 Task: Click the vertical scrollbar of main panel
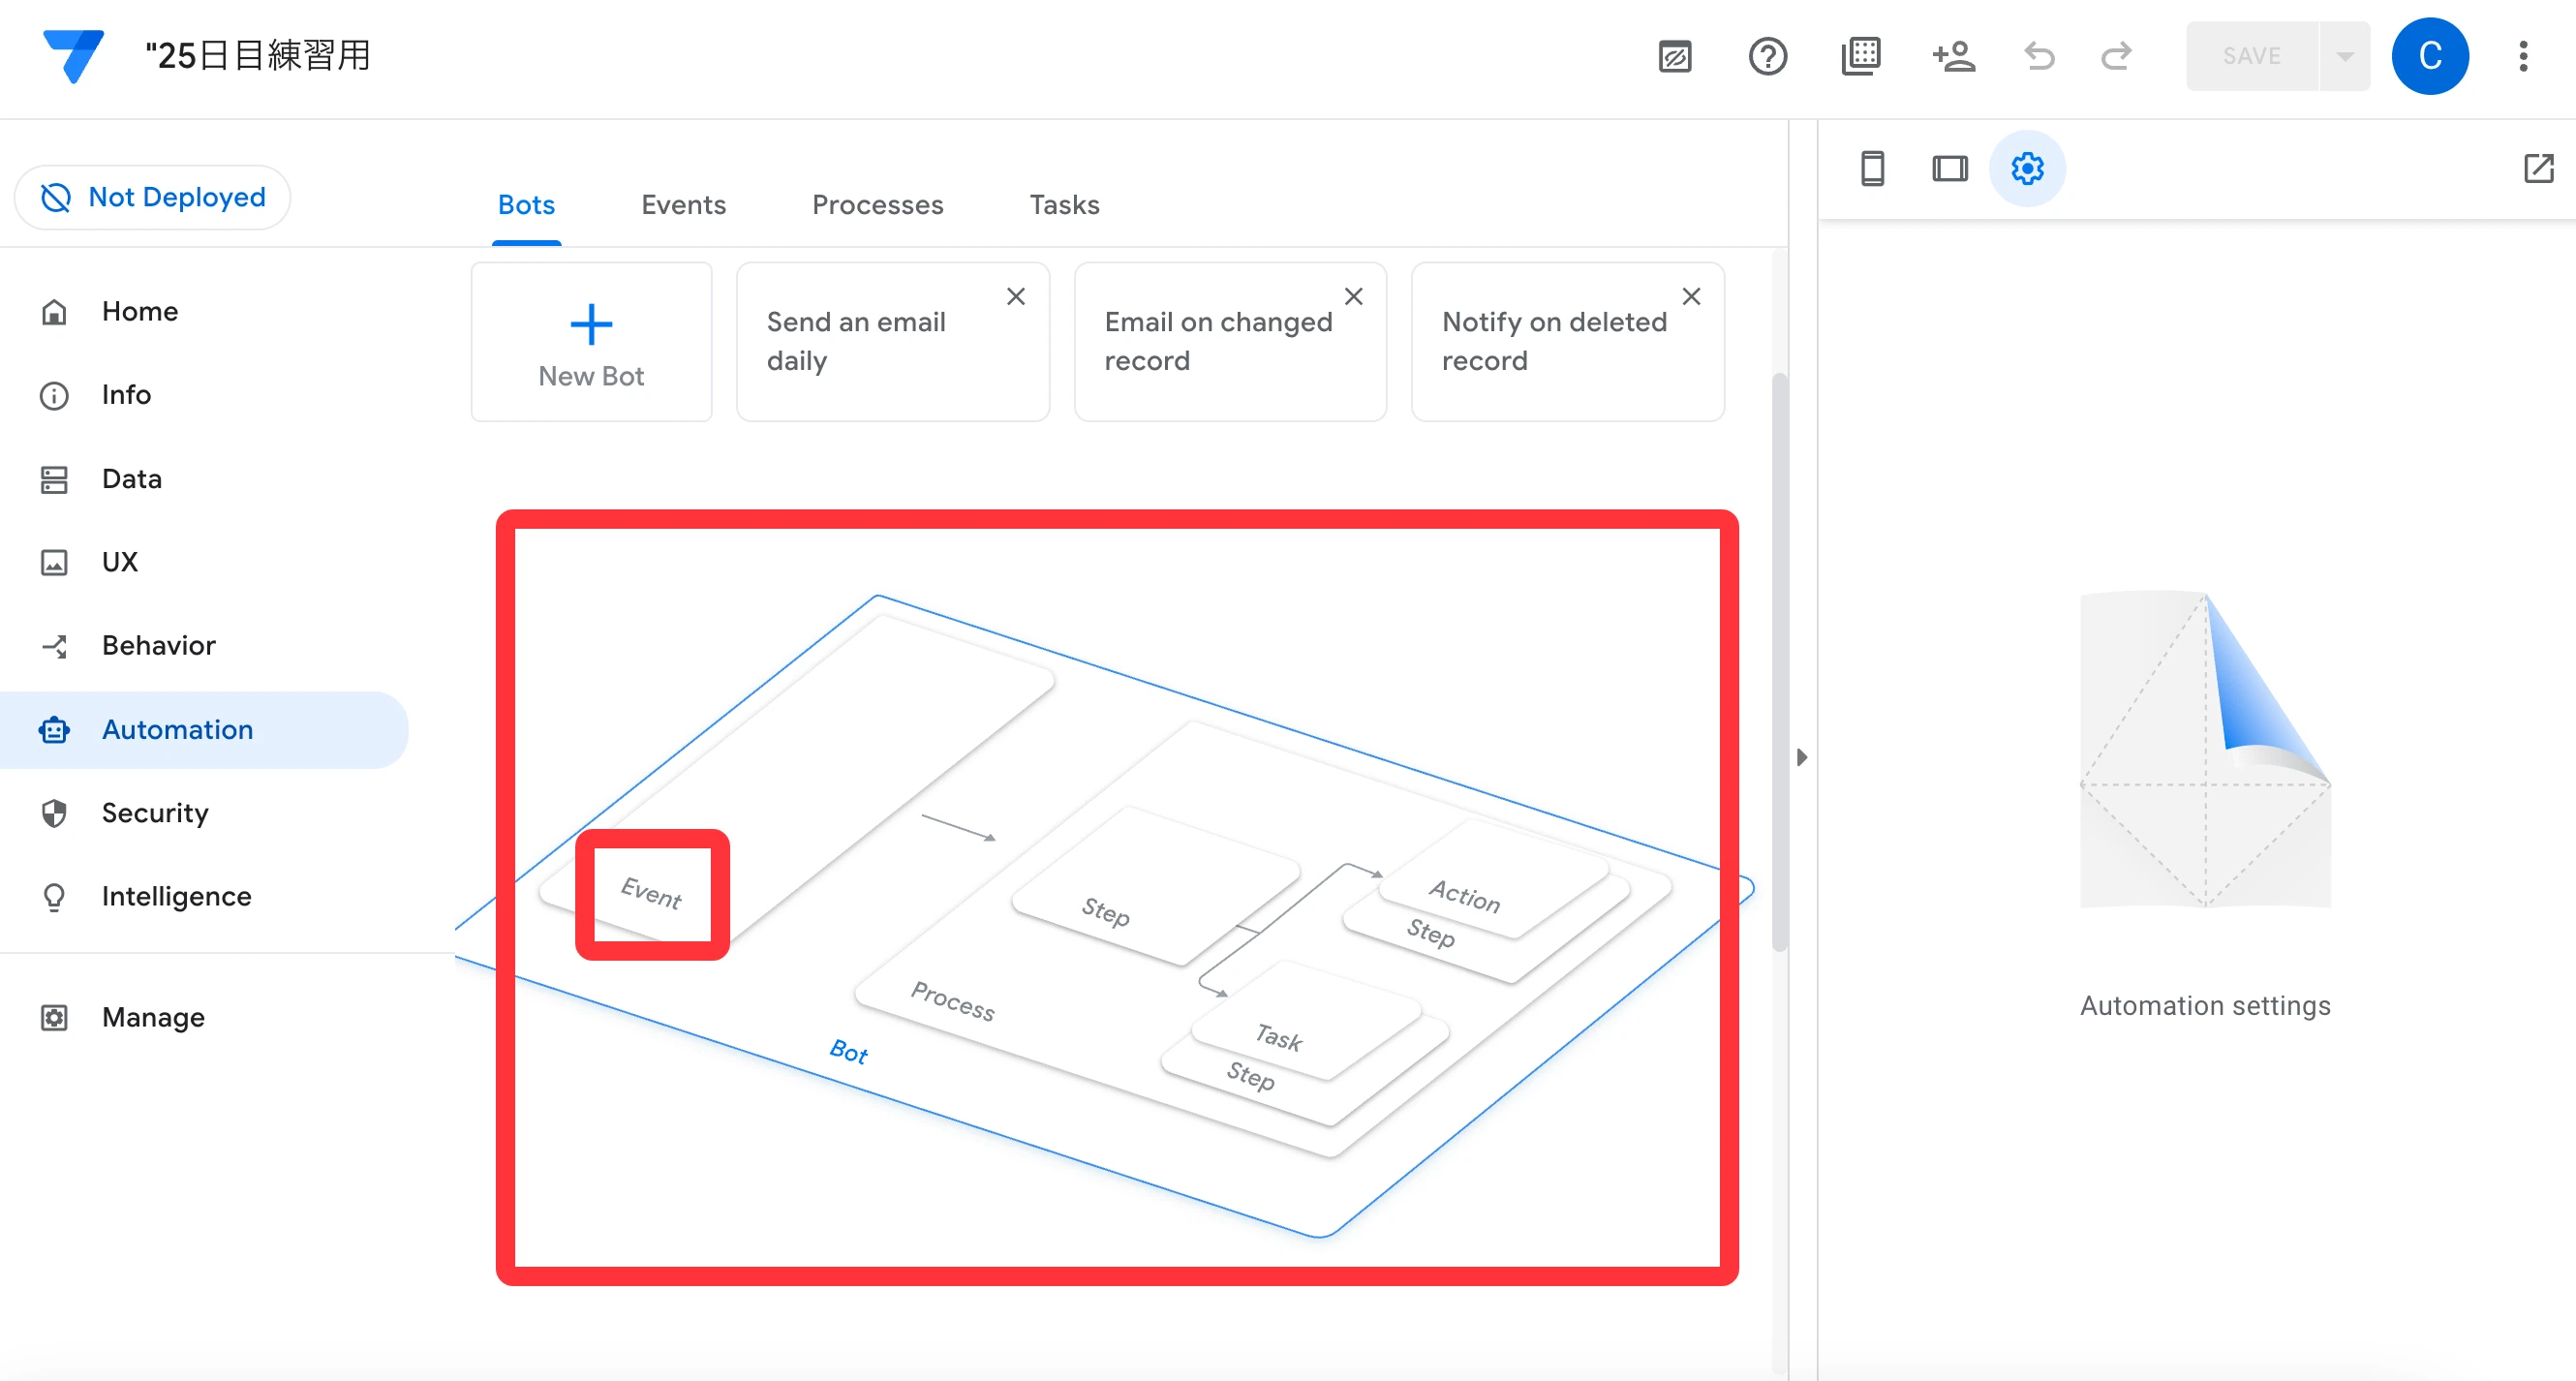pyautogui.click(x=1779, y=662)
